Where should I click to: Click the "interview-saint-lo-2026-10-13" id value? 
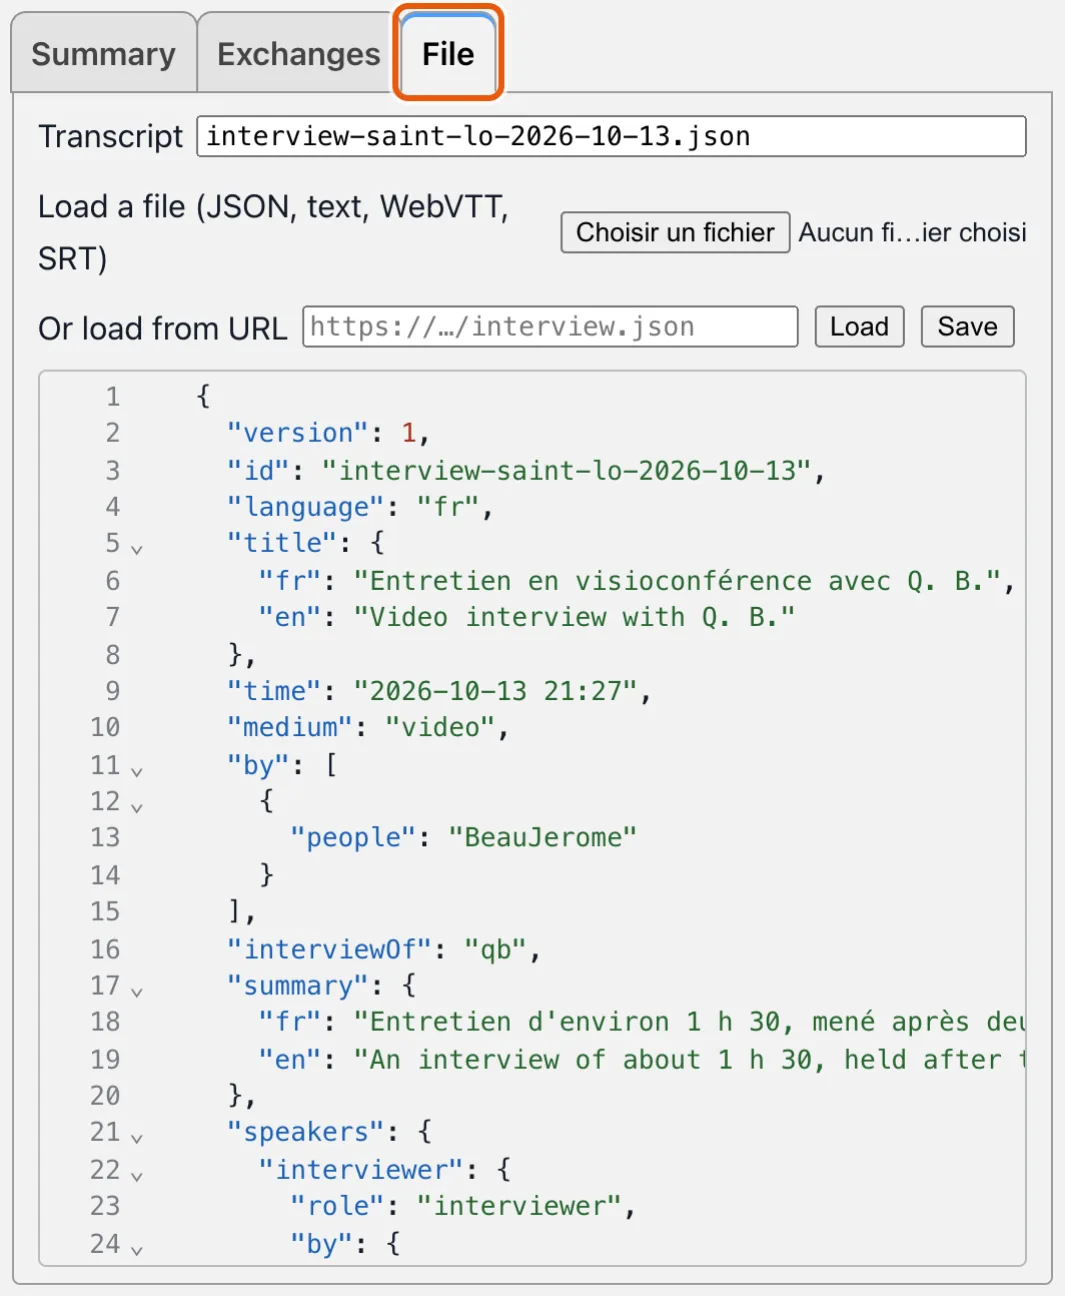[x=566, y=470]
